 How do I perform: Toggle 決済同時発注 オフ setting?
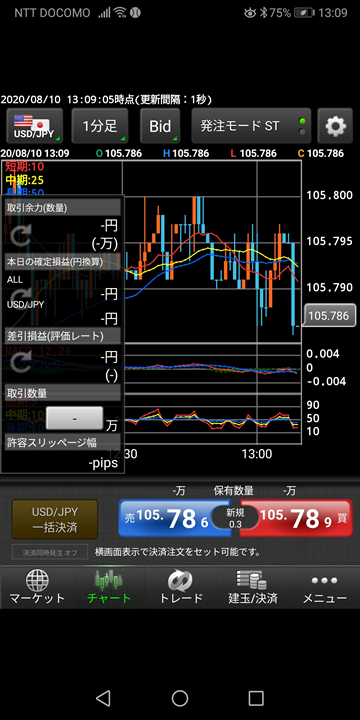point(50,552)
